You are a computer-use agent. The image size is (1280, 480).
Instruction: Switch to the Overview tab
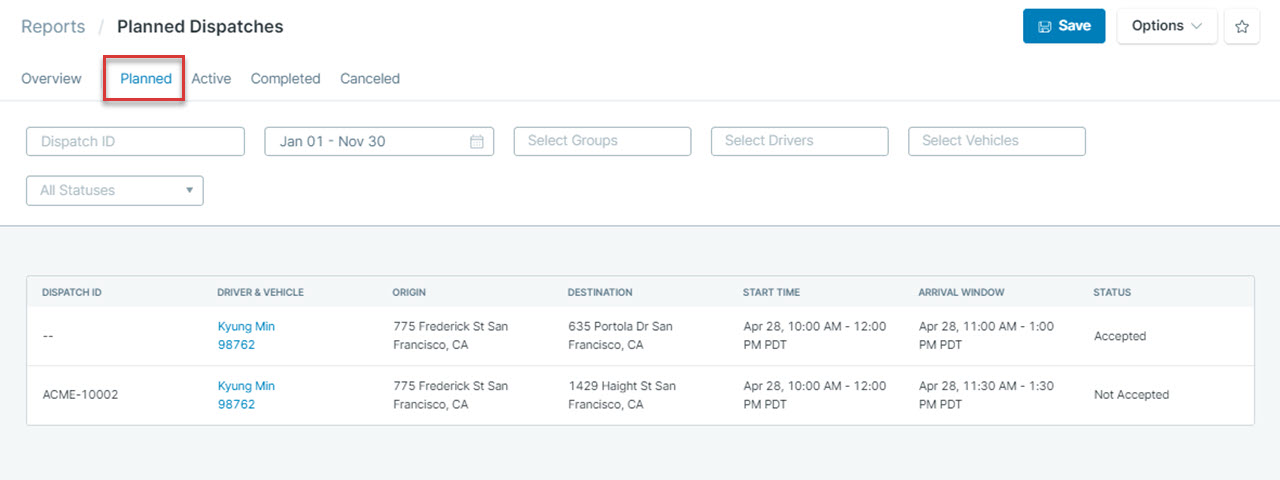tap(51, 79)
